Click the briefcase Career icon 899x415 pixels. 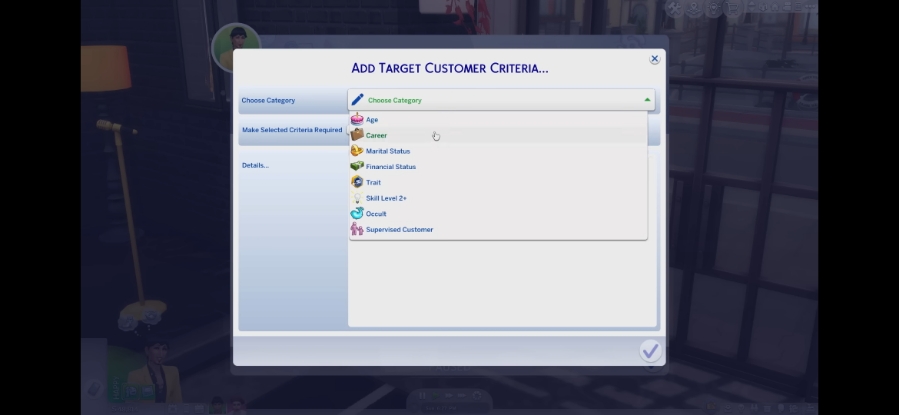point(357,135)
